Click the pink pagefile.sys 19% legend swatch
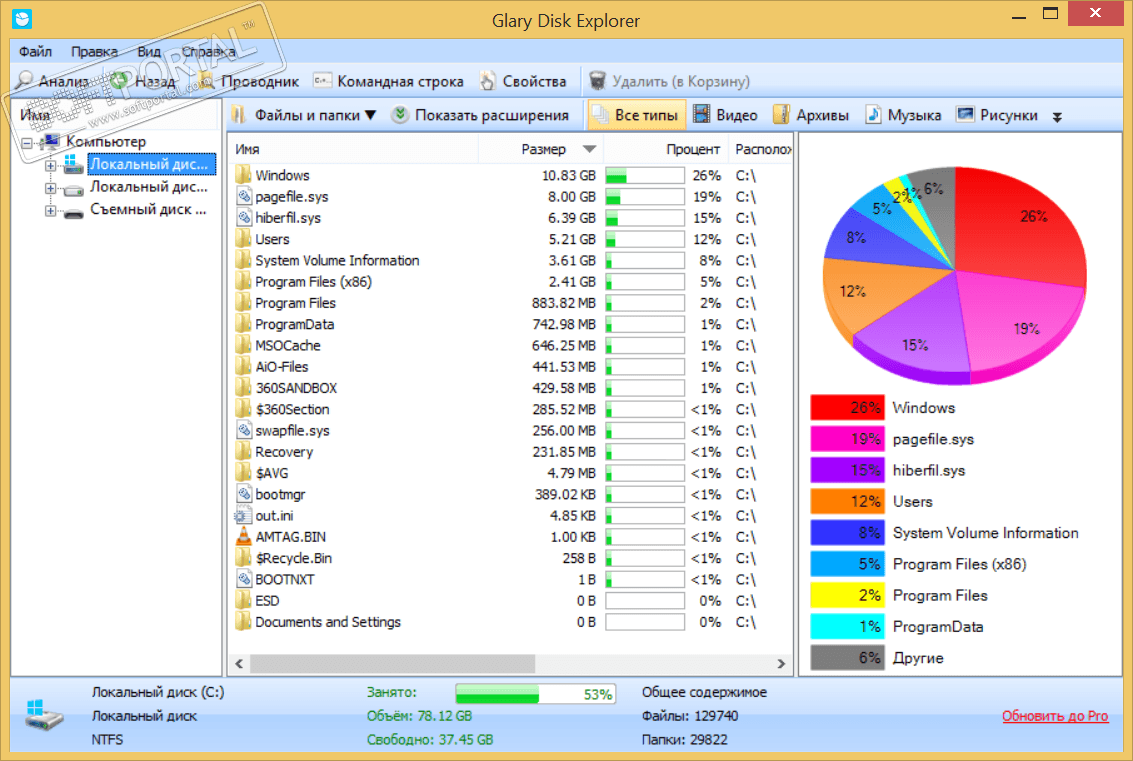Screen dimensions: 1133x761 pyautogui.click(x=847, y=439)
